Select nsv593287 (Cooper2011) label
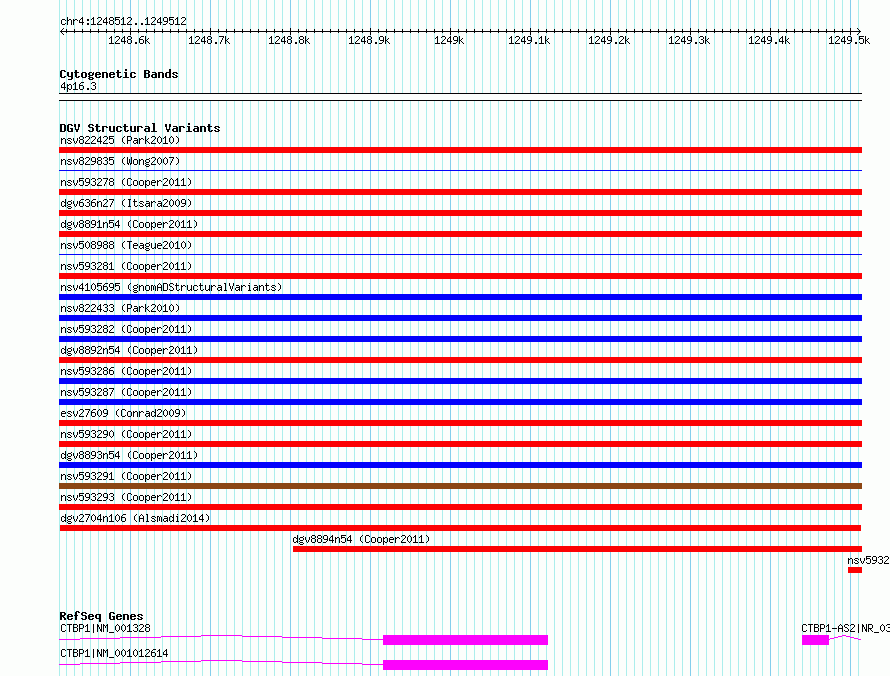890x676 pixels. tap(126, 392)
